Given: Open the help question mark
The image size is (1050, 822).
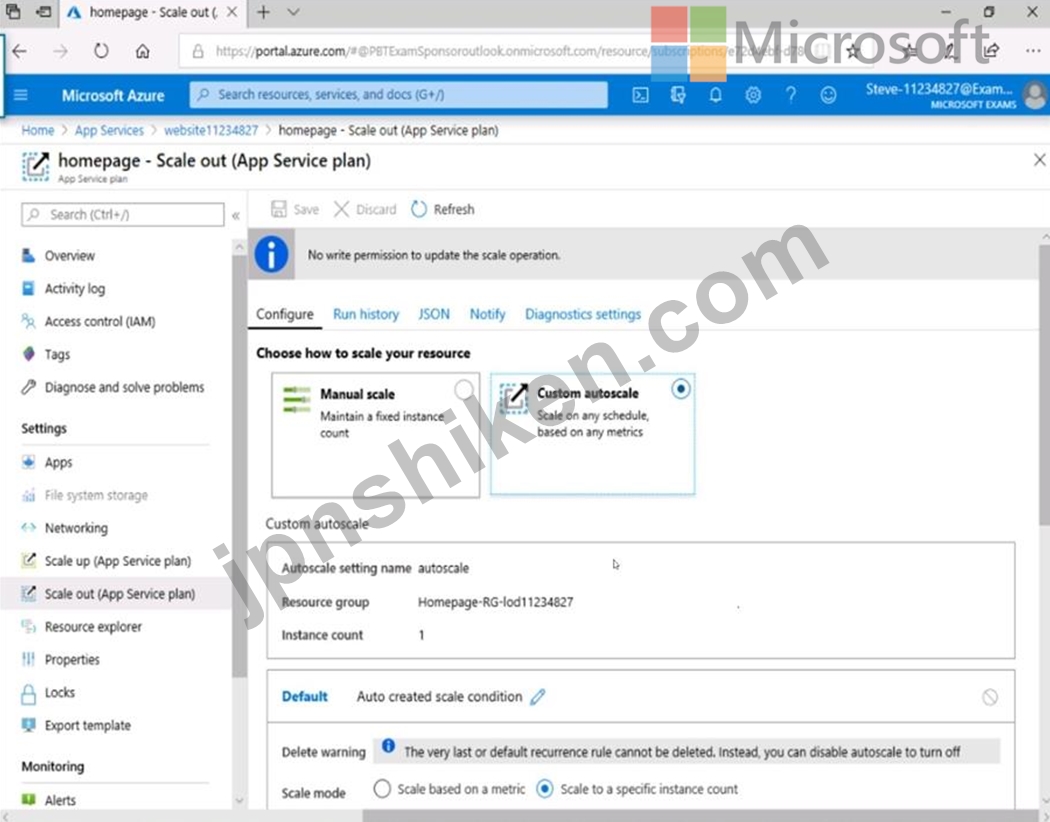Looking at the screenshot, I should point(791,95).
